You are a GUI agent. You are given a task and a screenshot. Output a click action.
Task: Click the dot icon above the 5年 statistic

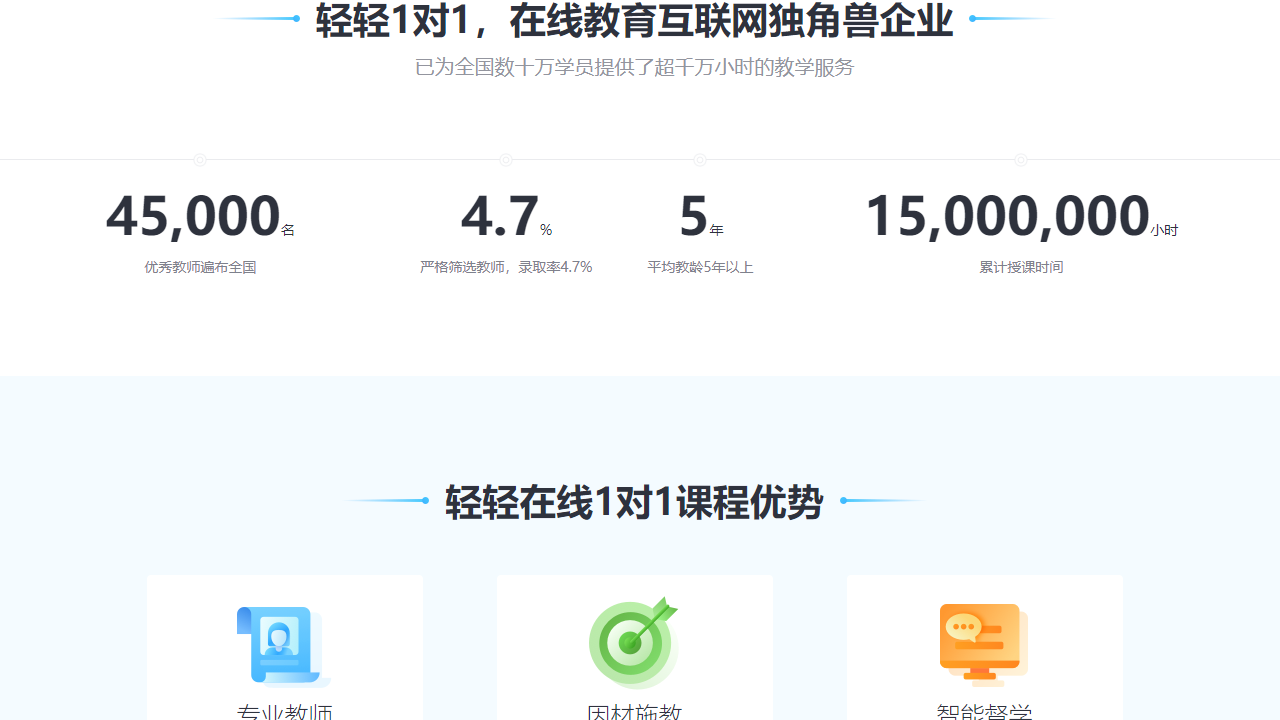(700, 160)
